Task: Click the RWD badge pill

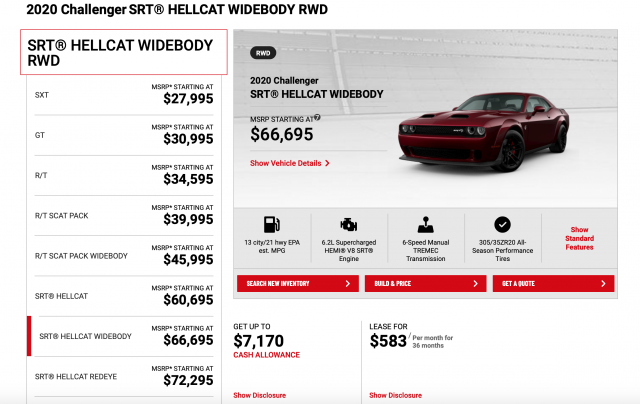Action: (x=263, y=53)
